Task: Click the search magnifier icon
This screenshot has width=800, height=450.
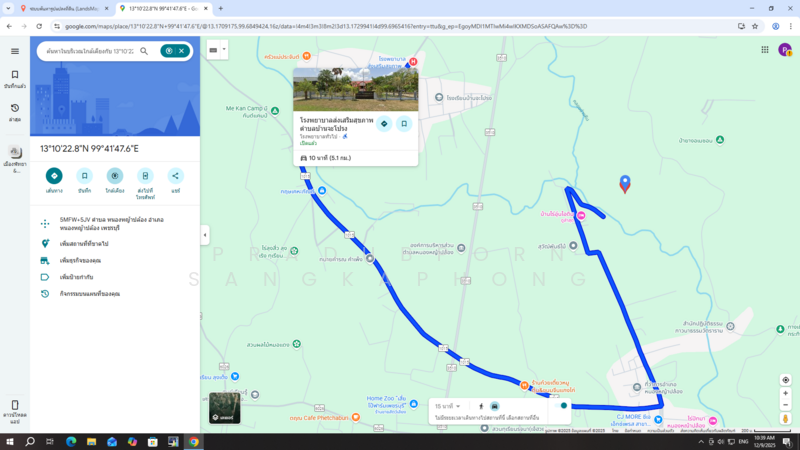Action: coord(144,51)
